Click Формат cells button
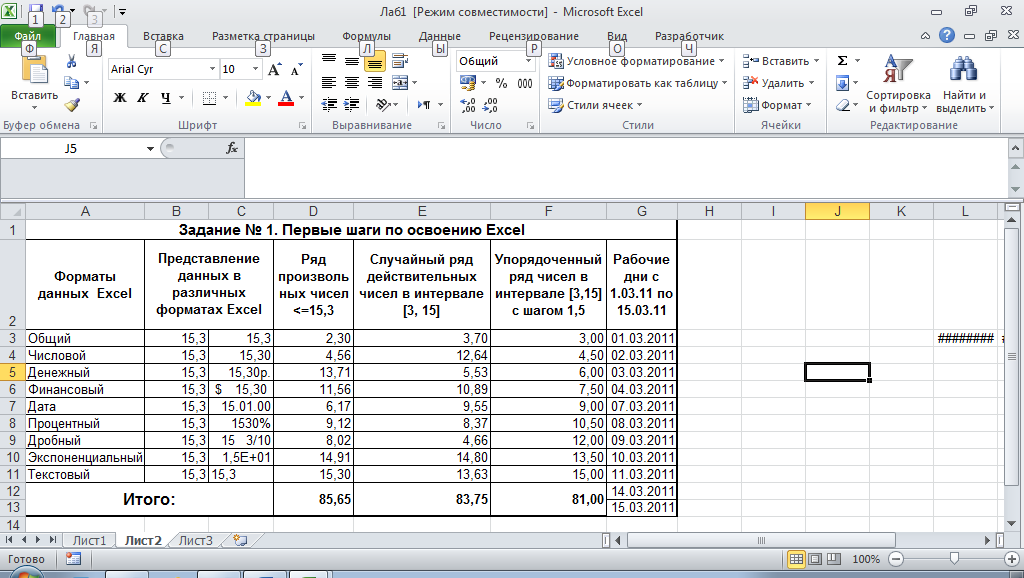The width and height of the screenshot is (1024, 578). point(777,104)
